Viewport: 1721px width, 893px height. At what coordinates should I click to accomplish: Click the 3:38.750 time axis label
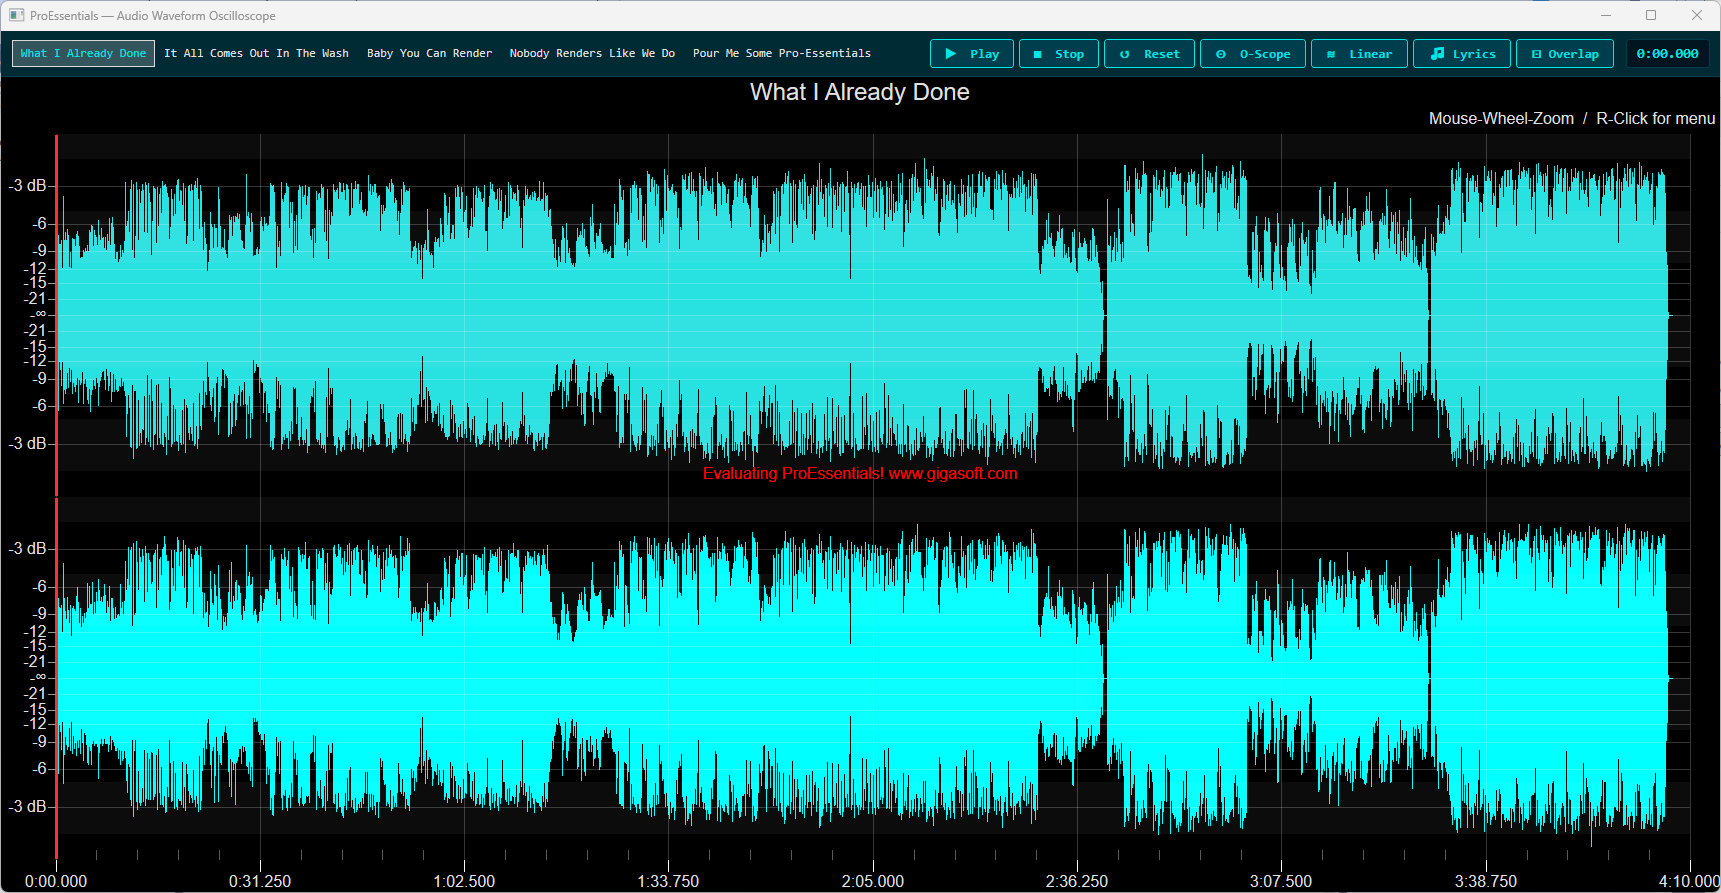coord(1486,881)
